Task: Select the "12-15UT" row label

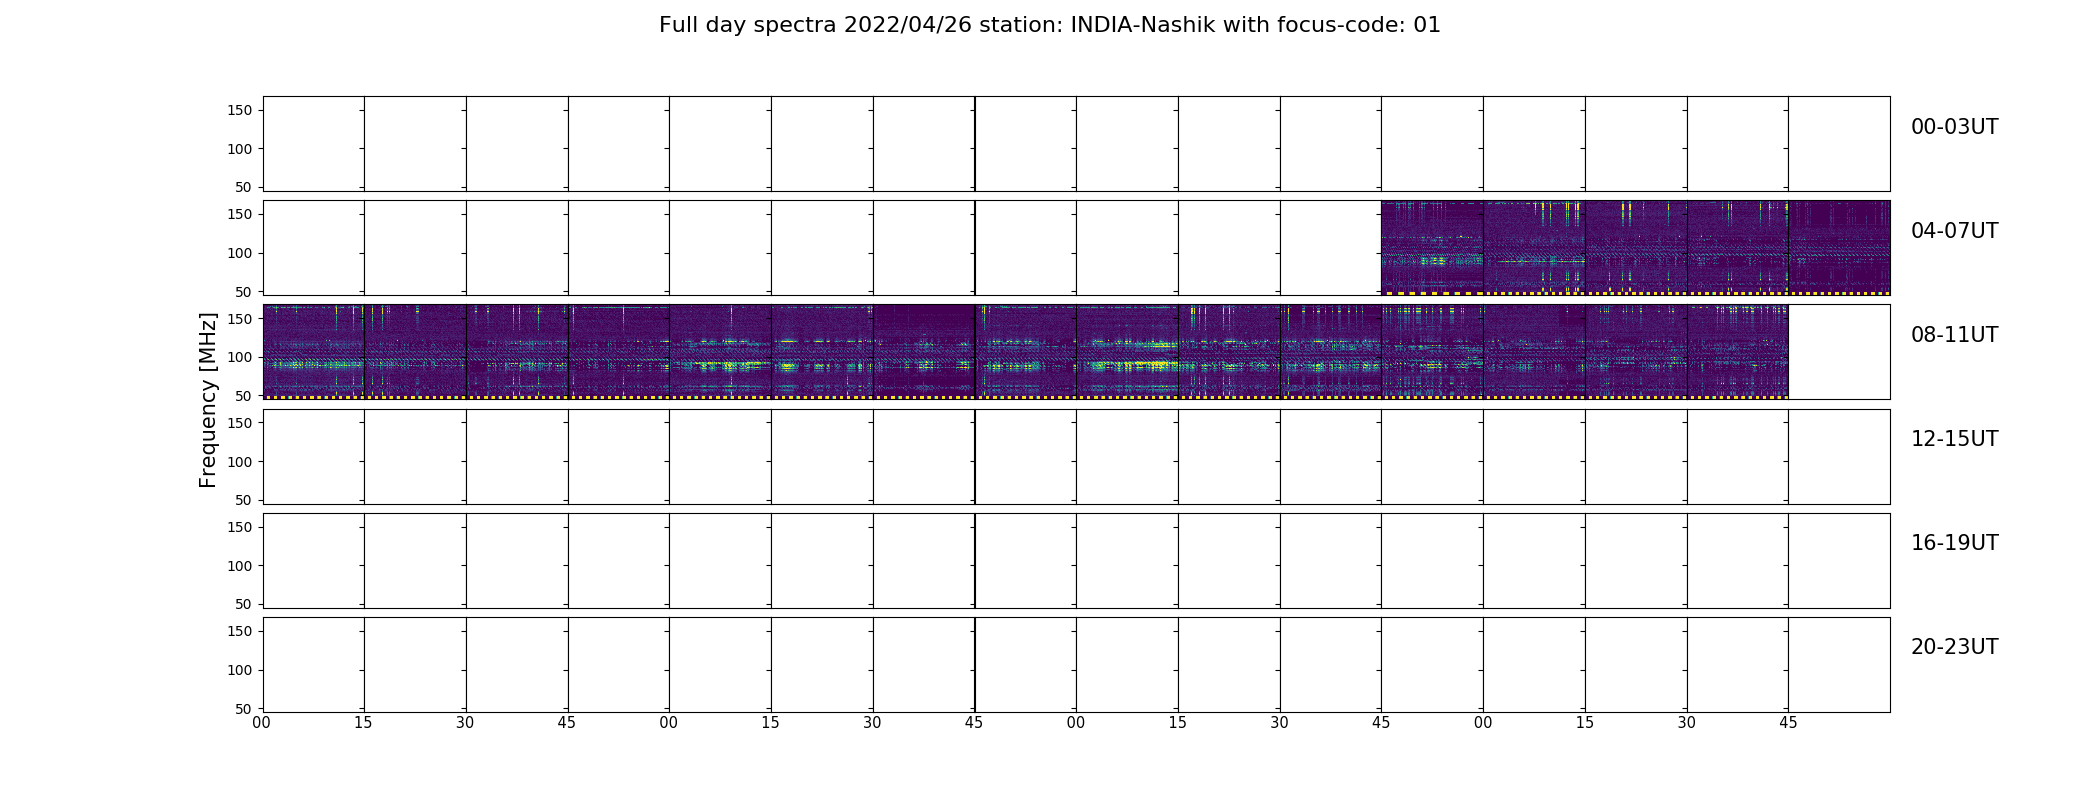Action: tap(1954, 439)
